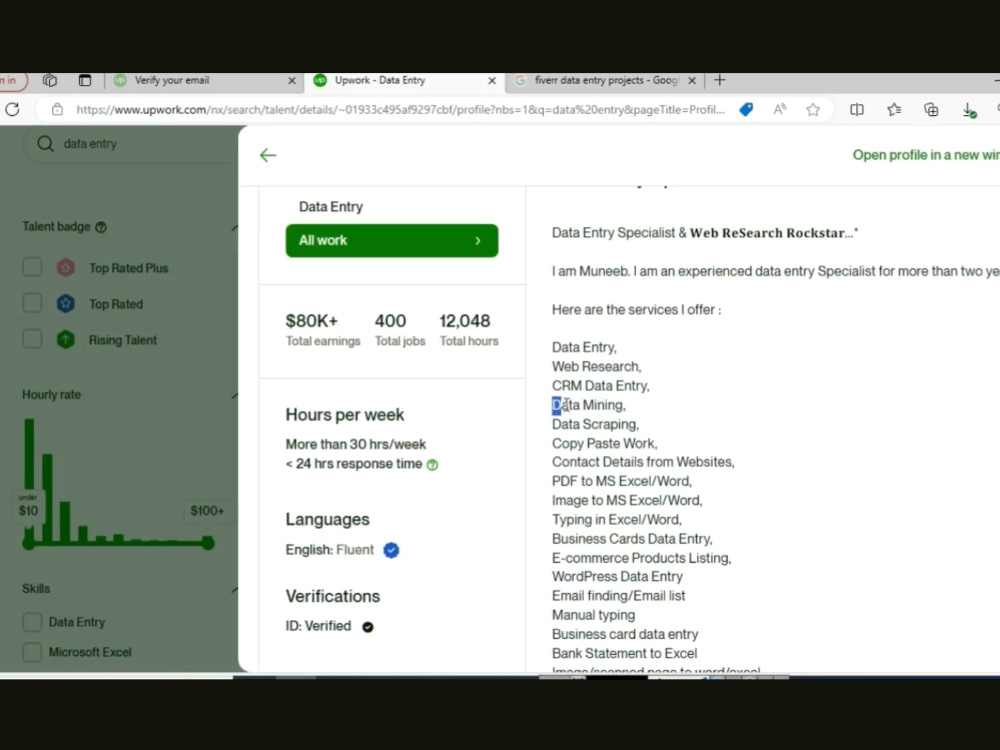Click the back arrow in profile panel
This screenshot has width=1000, height=750.
[268, 155]
